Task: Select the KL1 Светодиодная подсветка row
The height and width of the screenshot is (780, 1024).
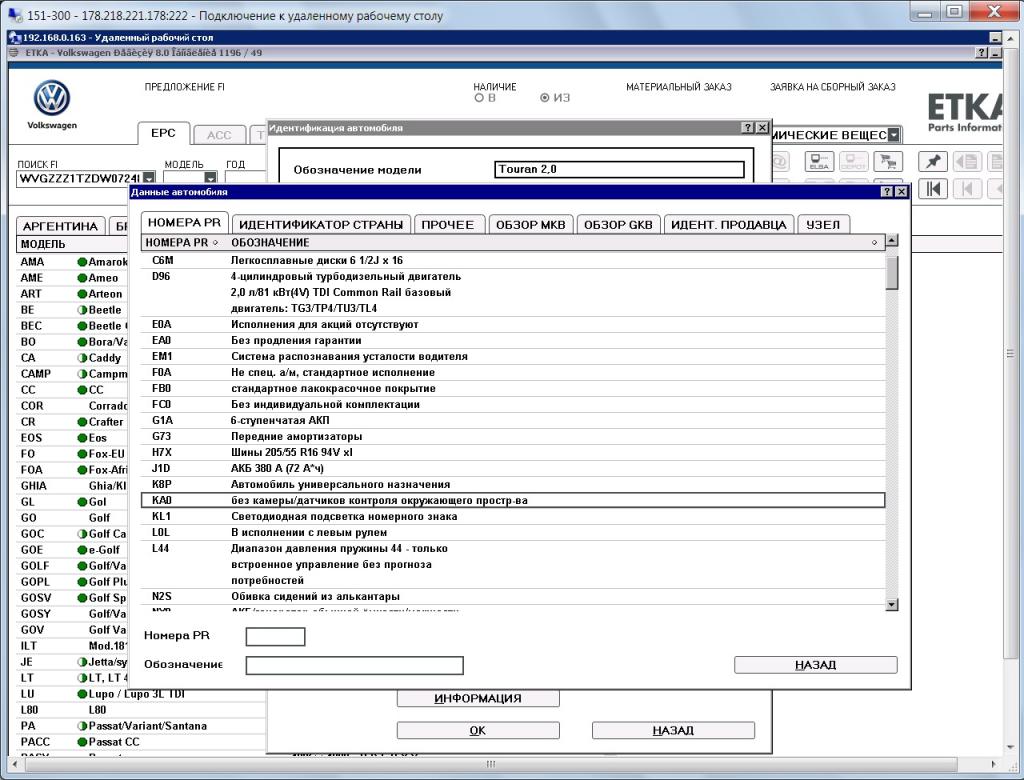Action: click(x=513, y=516)
